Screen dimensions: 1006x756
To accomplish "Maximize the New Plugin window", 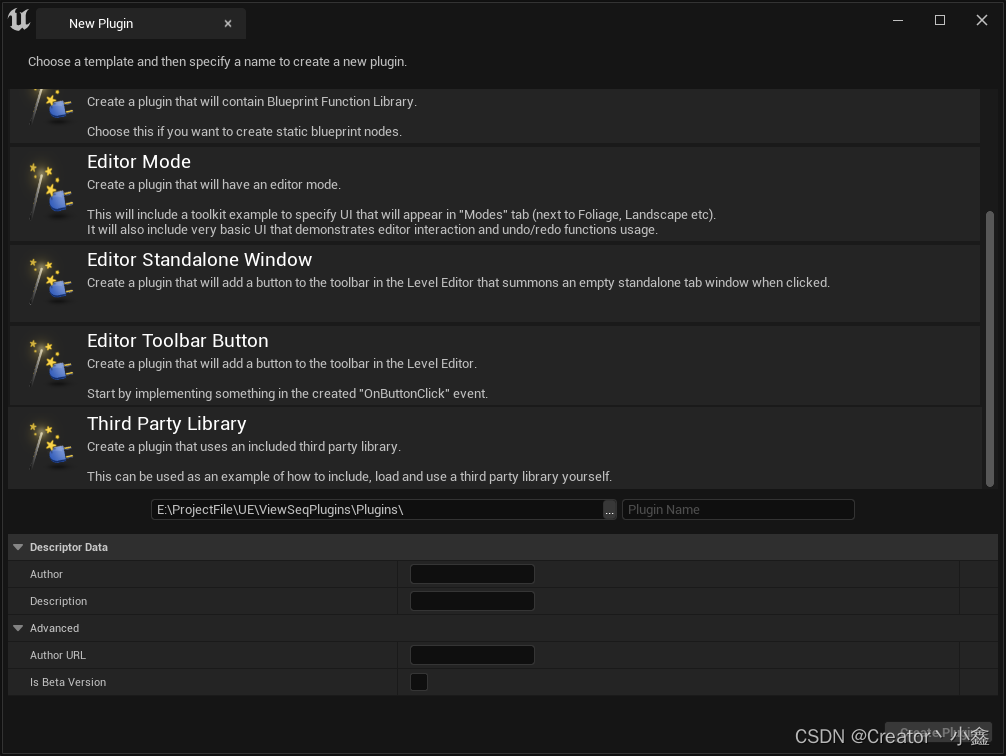I will [940, 21].
